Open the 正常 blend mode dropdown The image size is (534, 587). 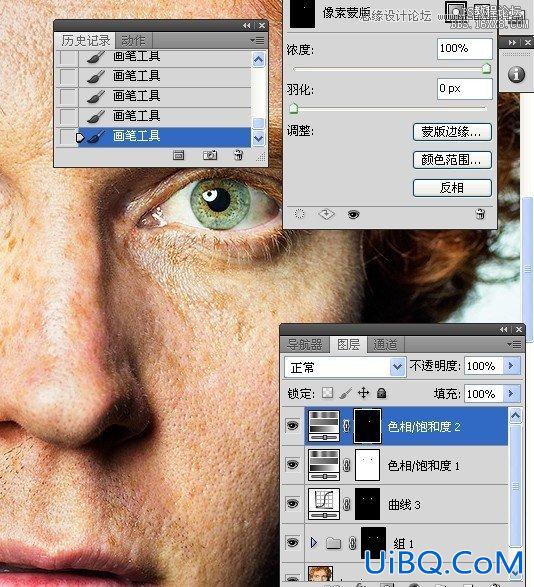pyautogui.click(x=345, y=367)
